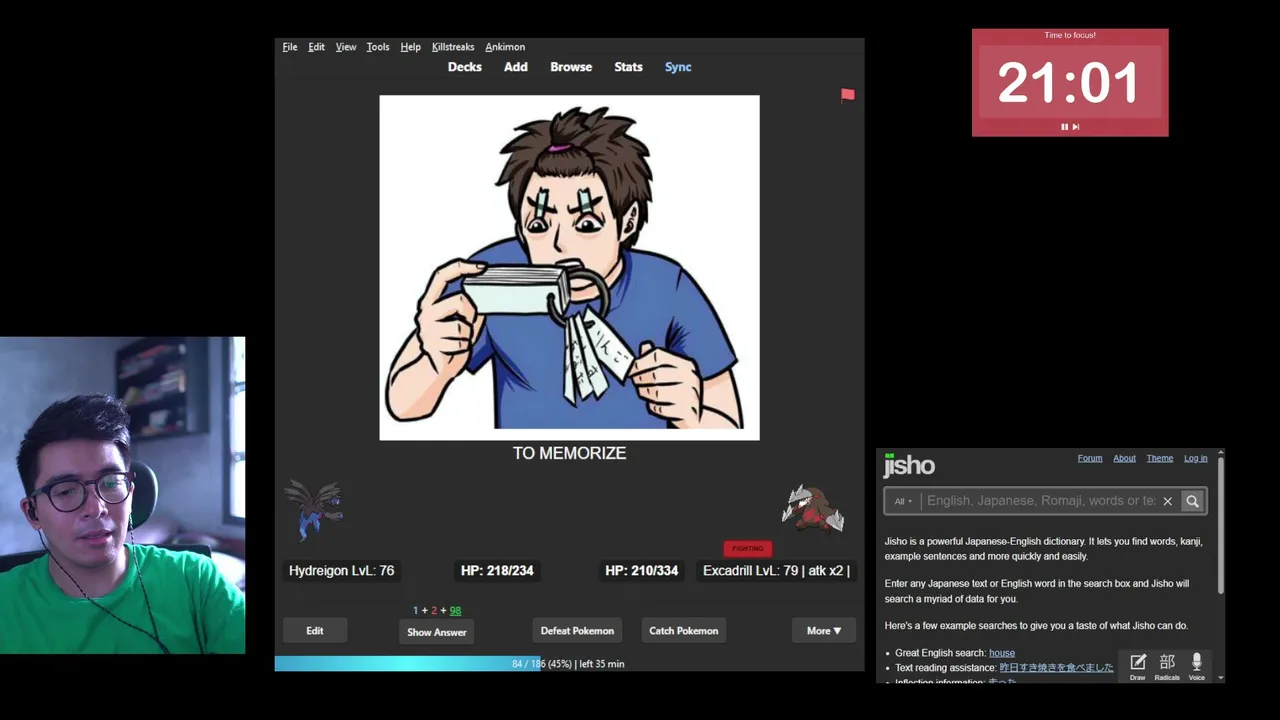Click Defeat Pokemon button

click(x=577, y=631)
